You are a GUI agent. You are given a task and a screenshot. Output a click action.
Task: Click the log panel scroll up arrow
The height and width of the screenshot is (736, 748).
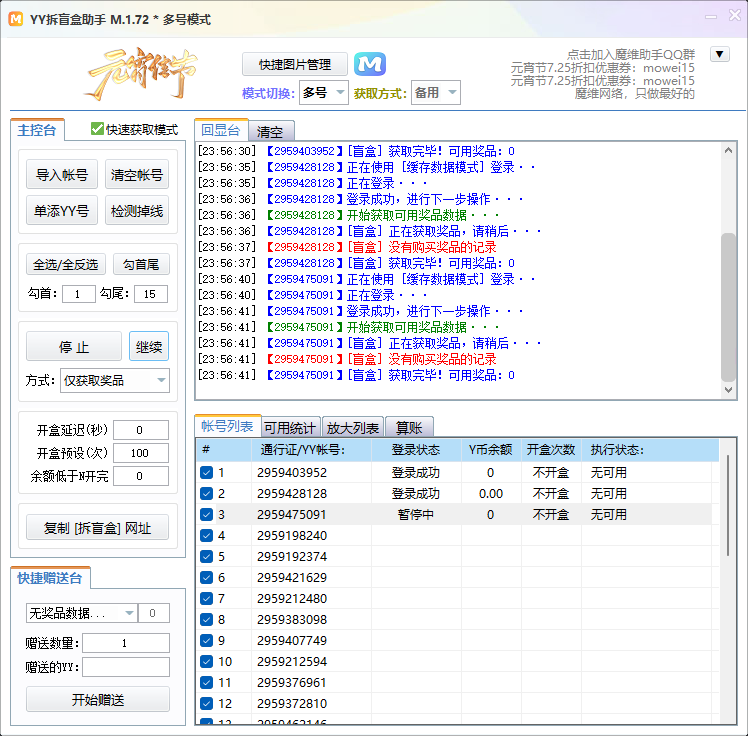pos(728,150)
